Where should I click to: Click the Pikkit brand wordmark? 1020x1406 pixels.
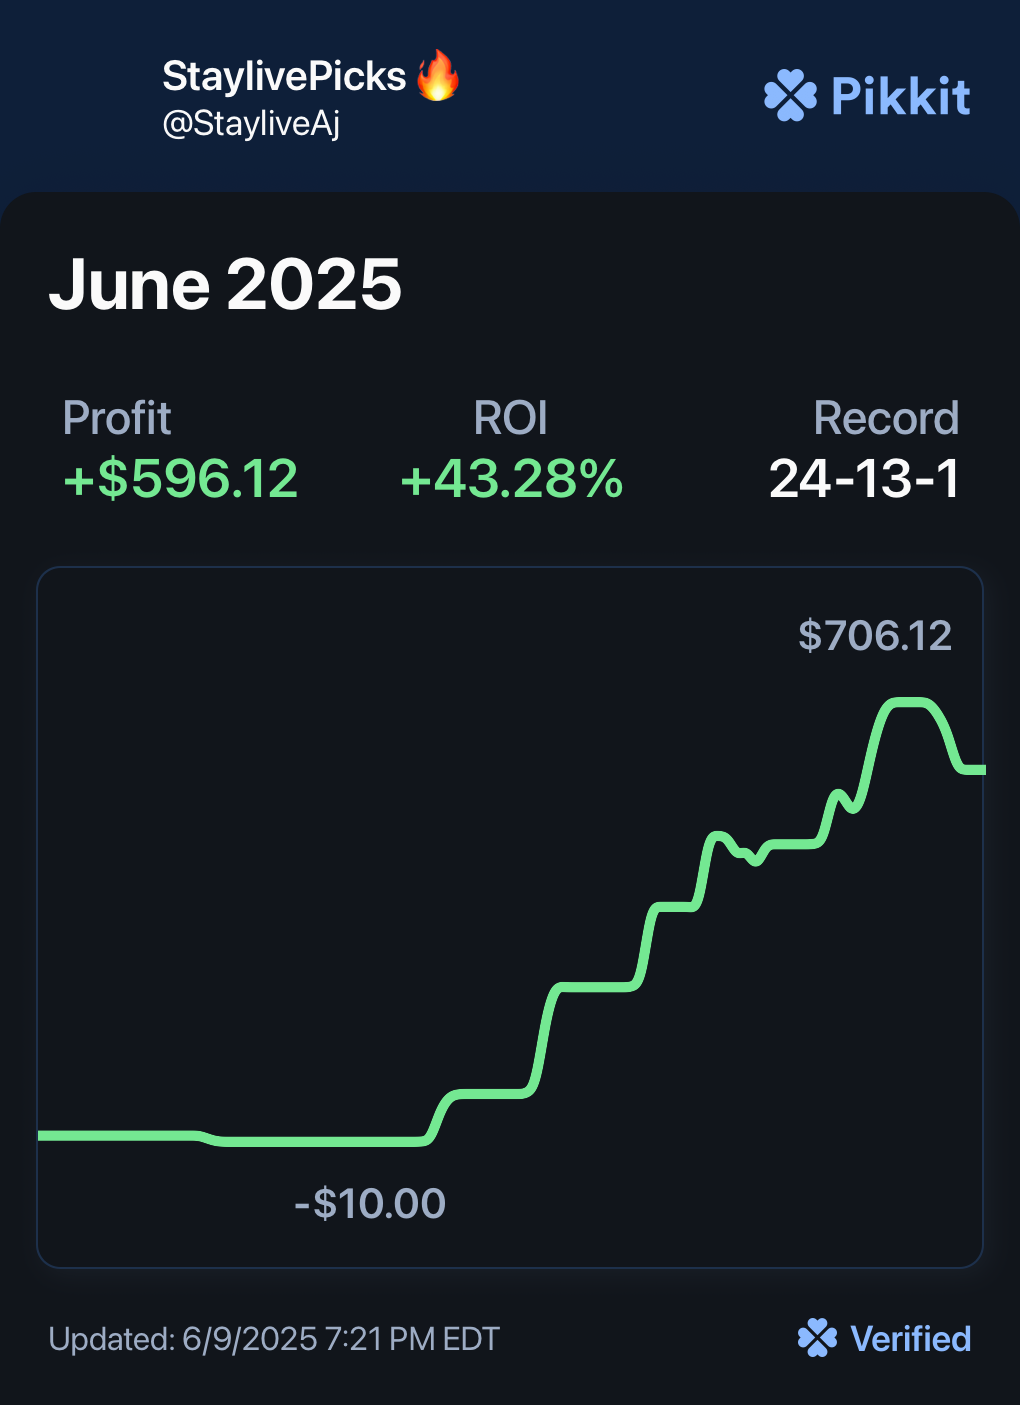(x=900, y=97)
